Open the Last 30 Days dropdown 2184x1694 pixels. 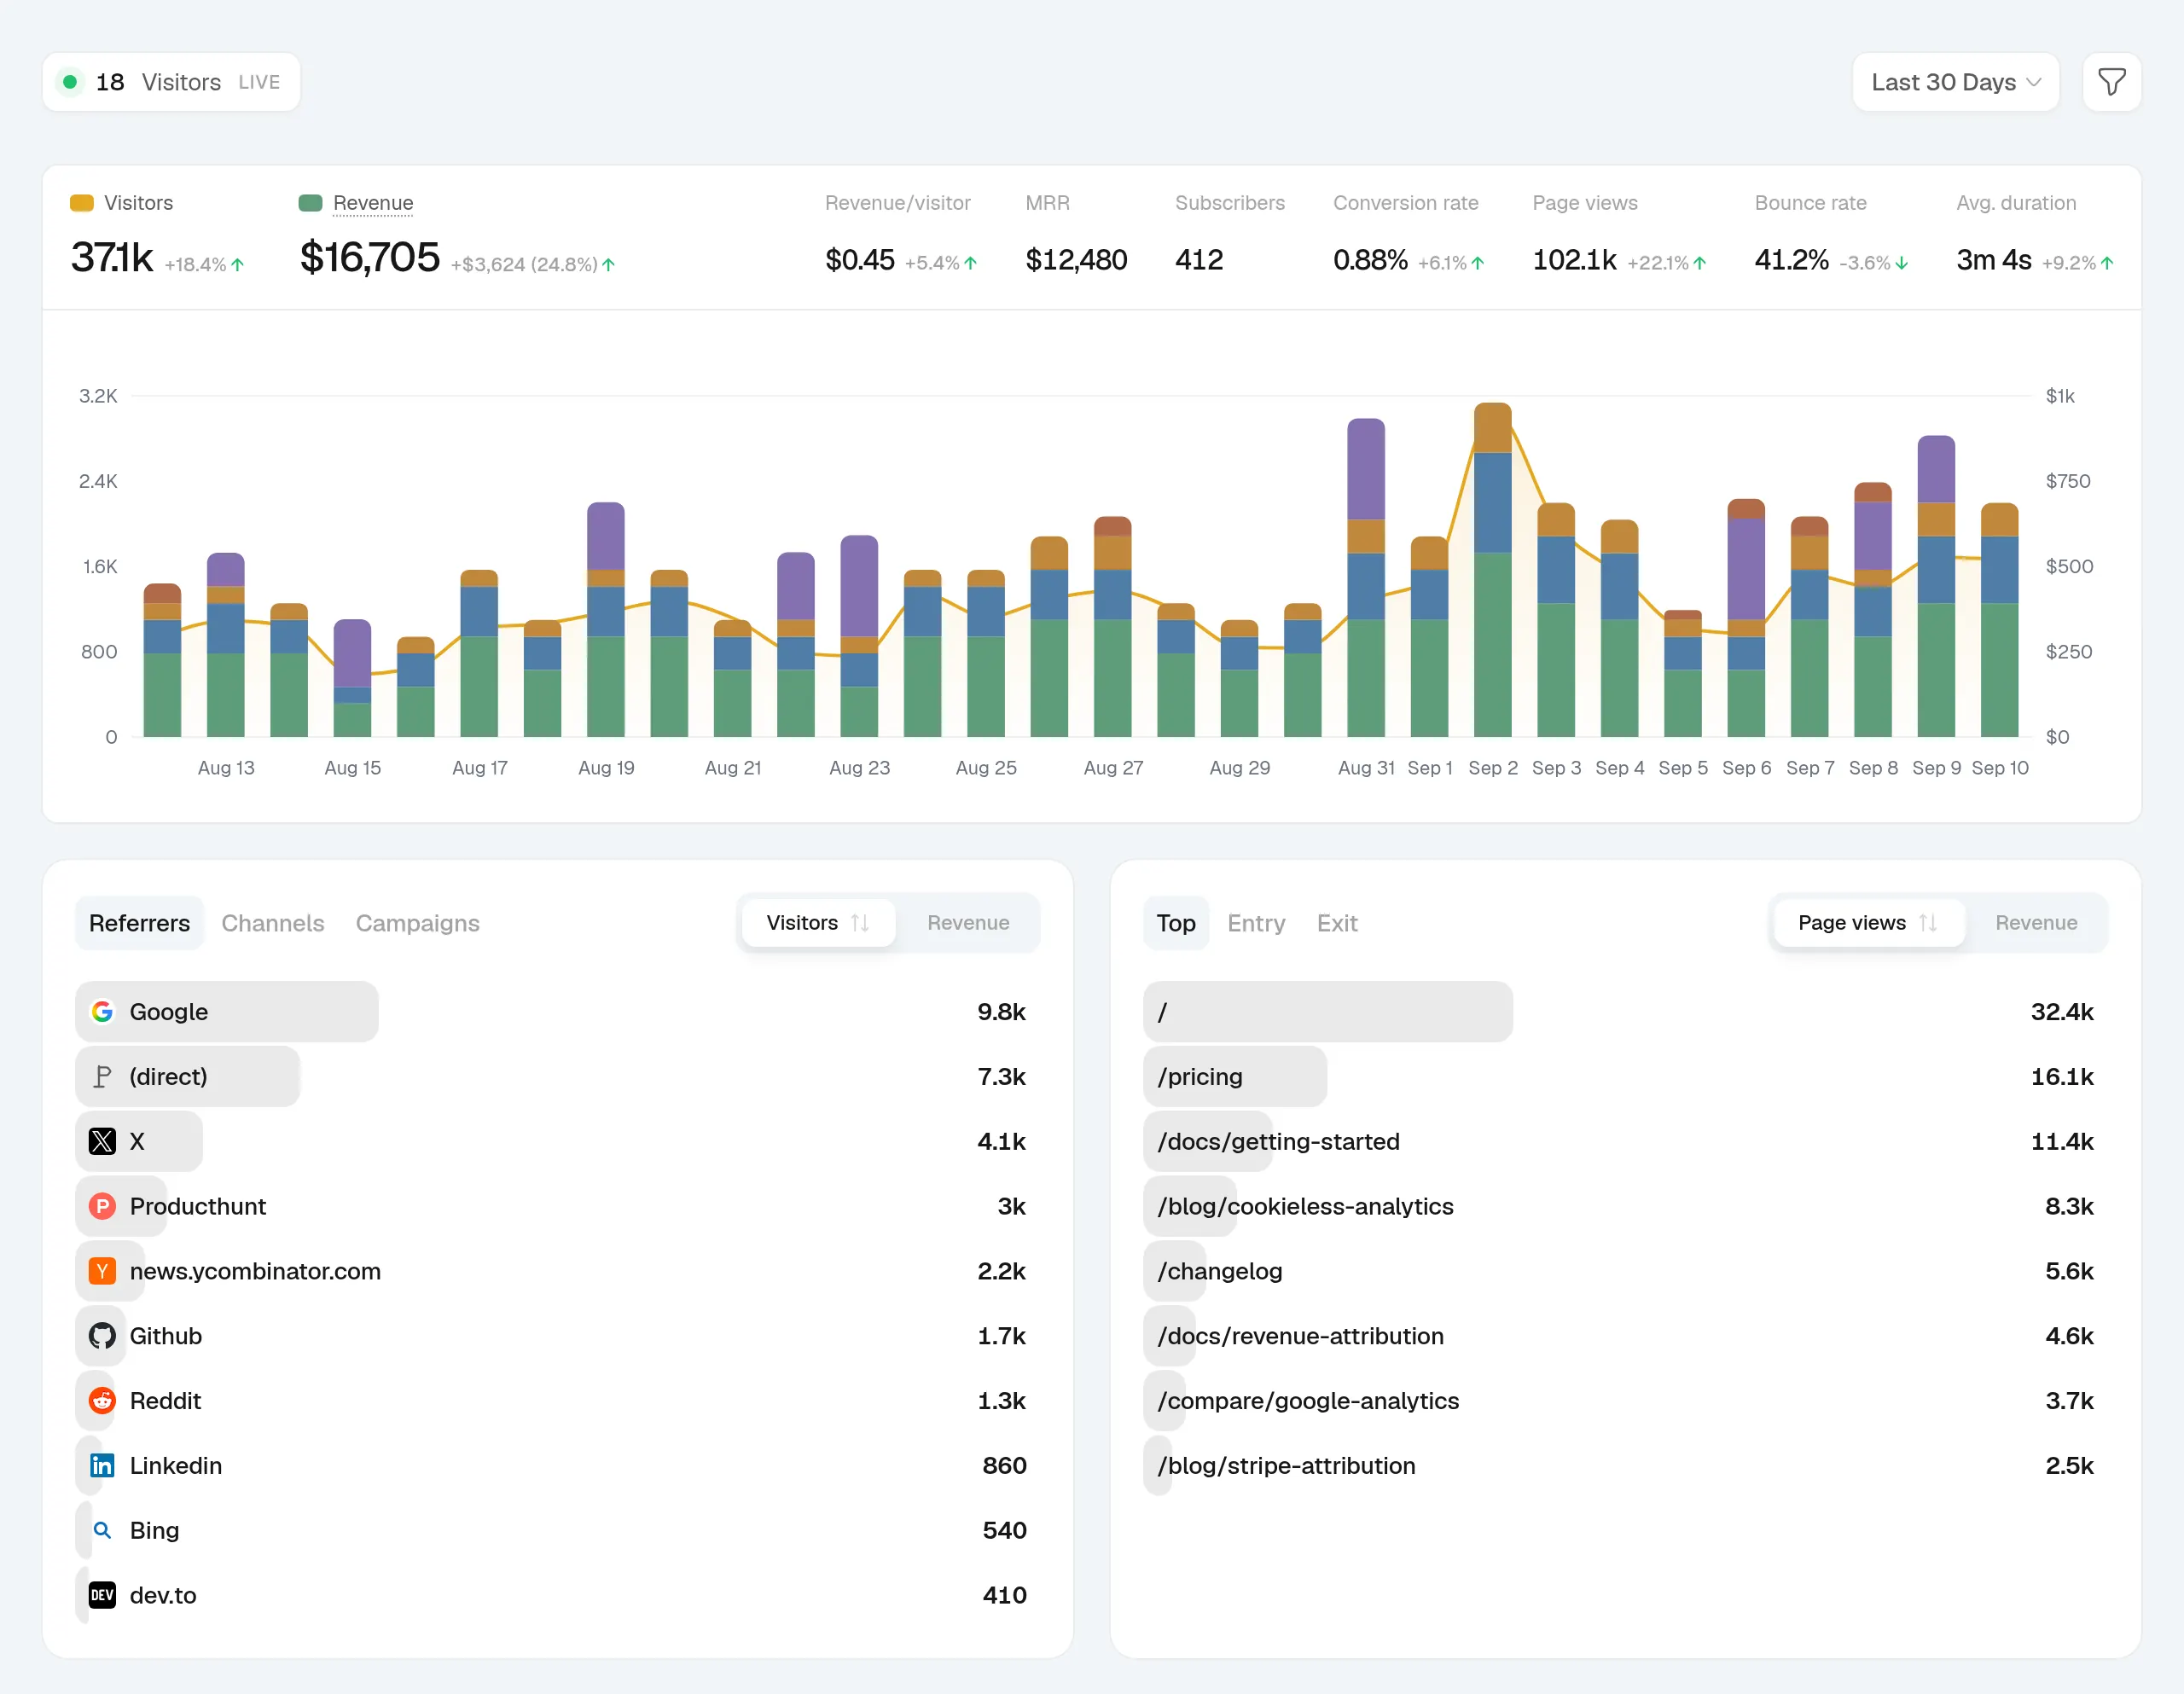coord(1955,82)
